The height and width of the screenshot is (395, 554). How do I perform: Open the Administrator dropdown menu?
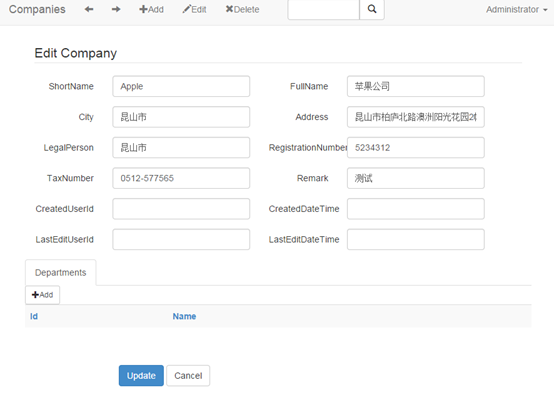click(x=517, y=10)
